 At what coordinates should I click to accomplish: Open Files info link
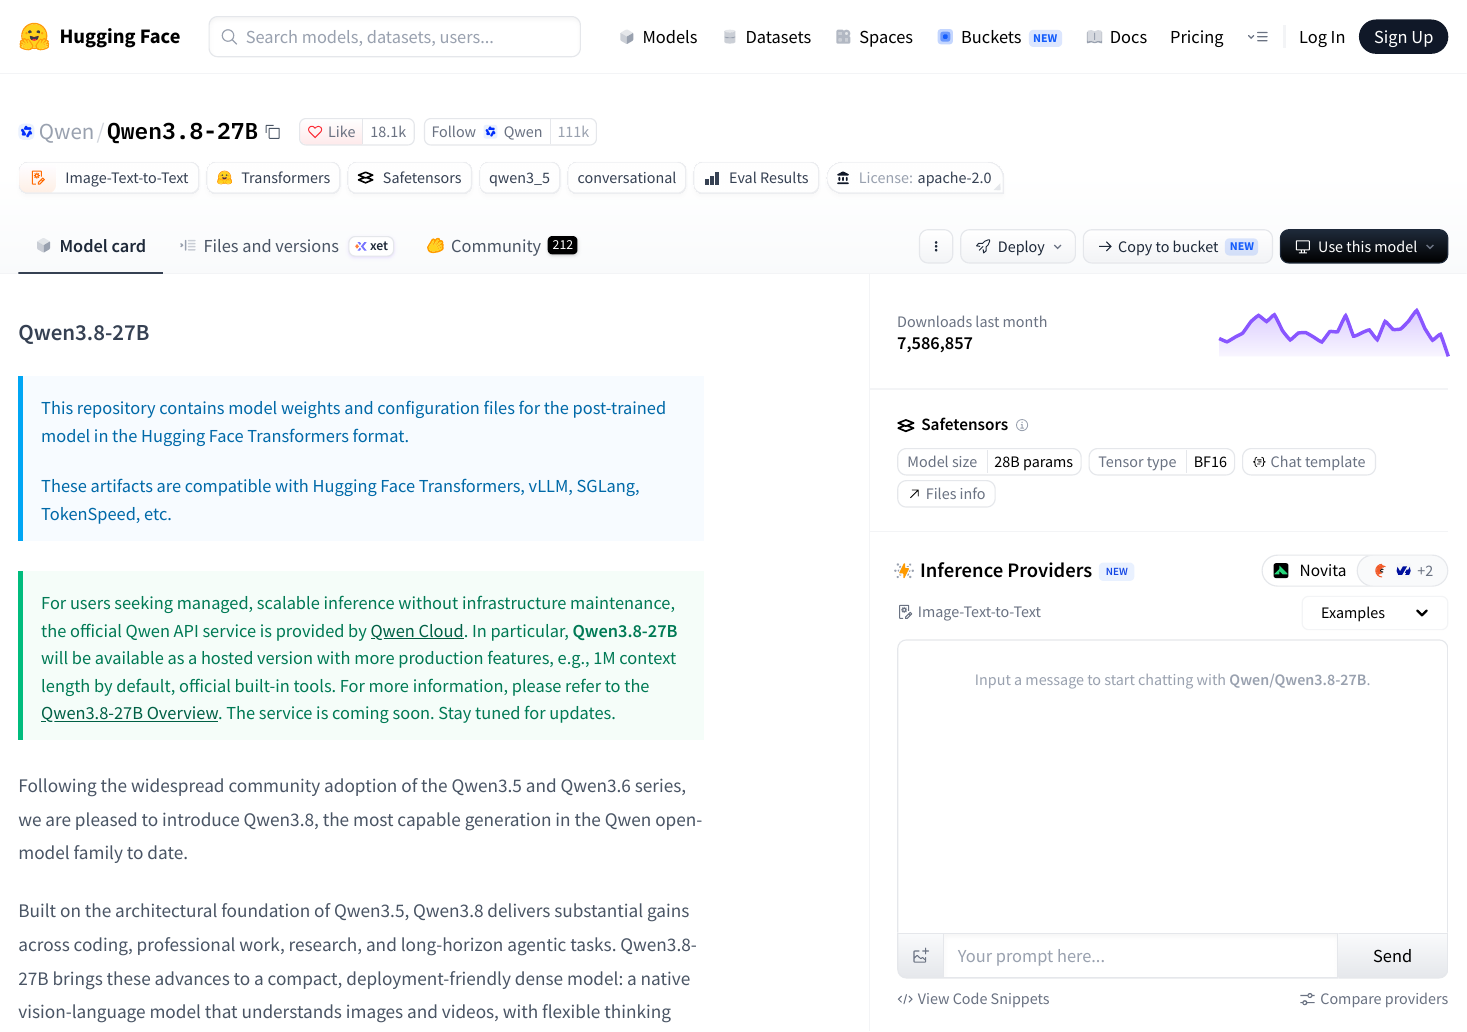pyautogui.click(x=946, y=494)
